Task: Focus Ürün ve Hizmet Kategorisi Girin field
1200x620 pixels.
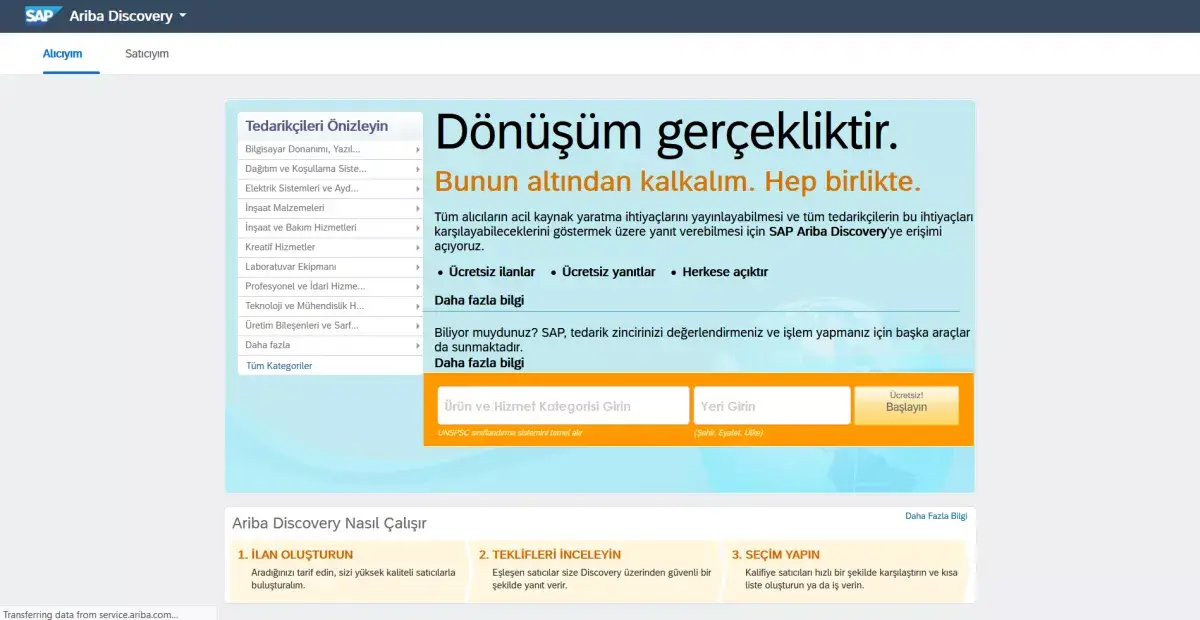Action: coord(564,406)
